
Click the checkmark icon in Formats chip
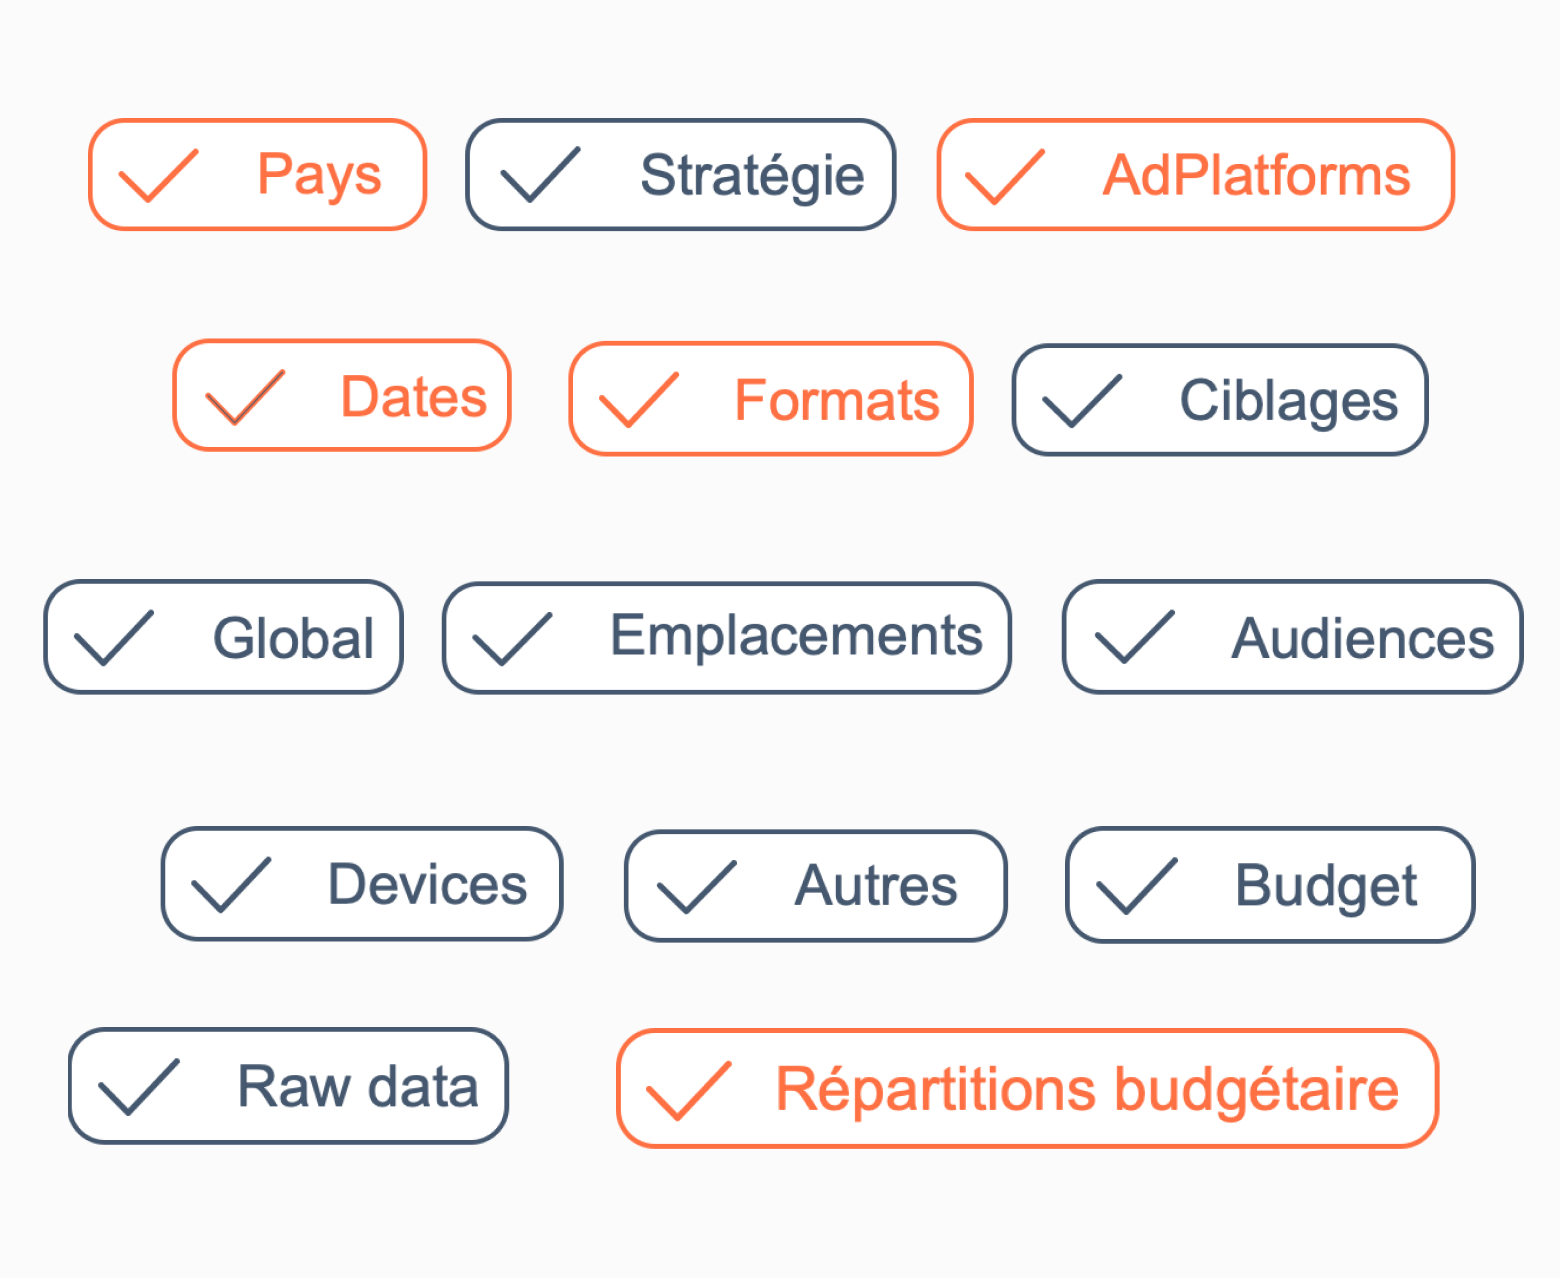click(x=638, y=400)
